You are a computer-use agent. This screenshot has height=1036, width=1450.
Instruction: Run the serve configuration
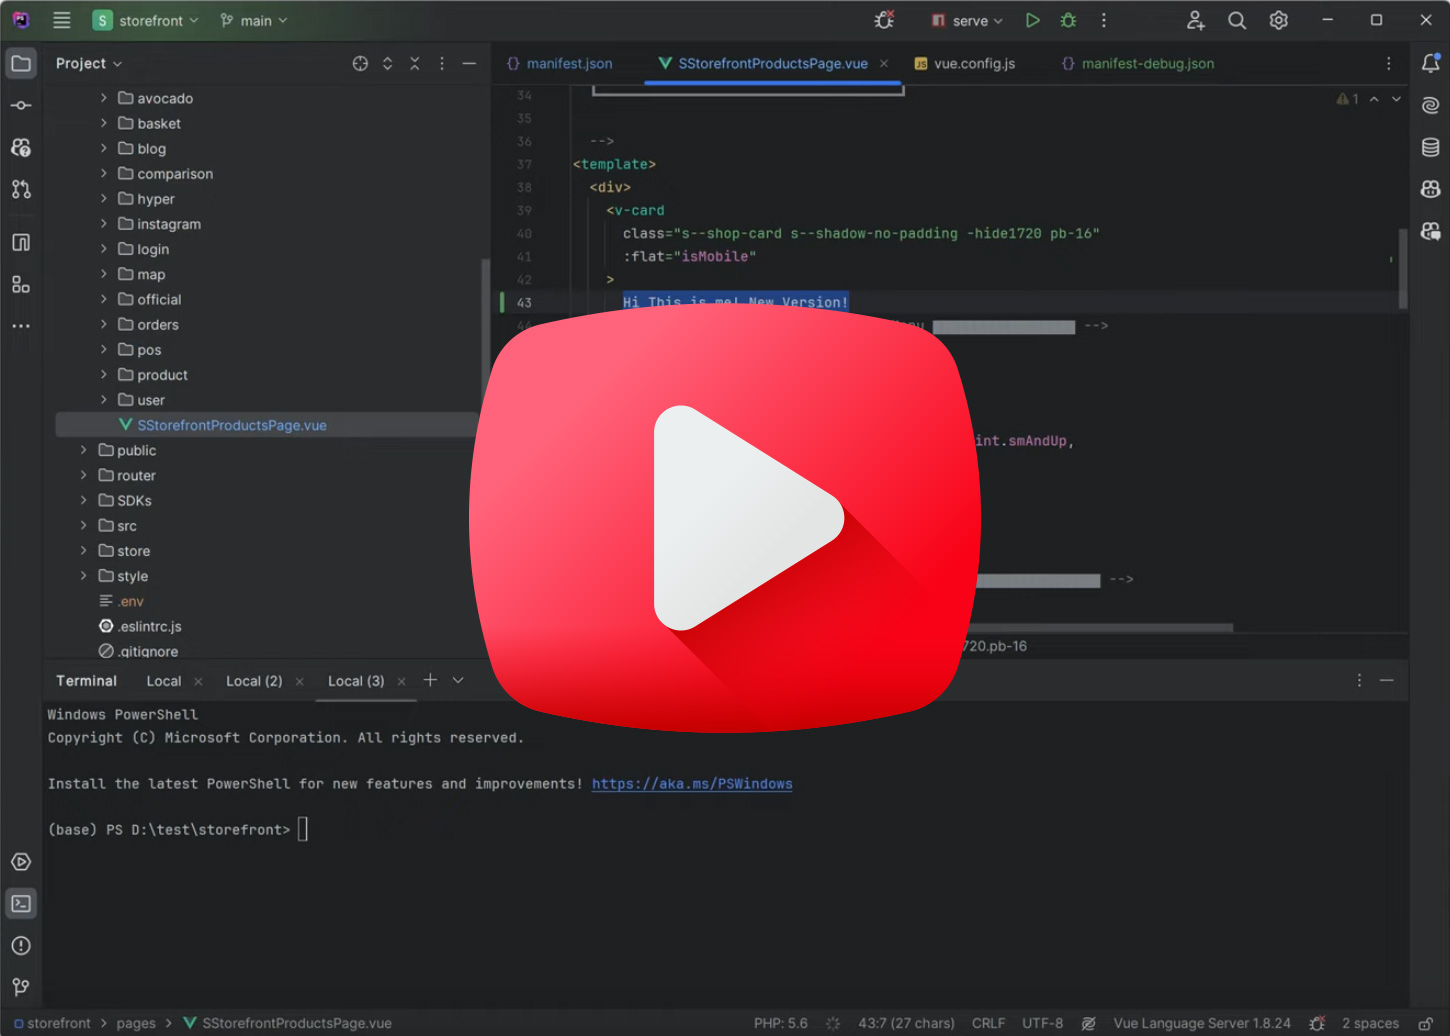click(x=1033, y=20)
